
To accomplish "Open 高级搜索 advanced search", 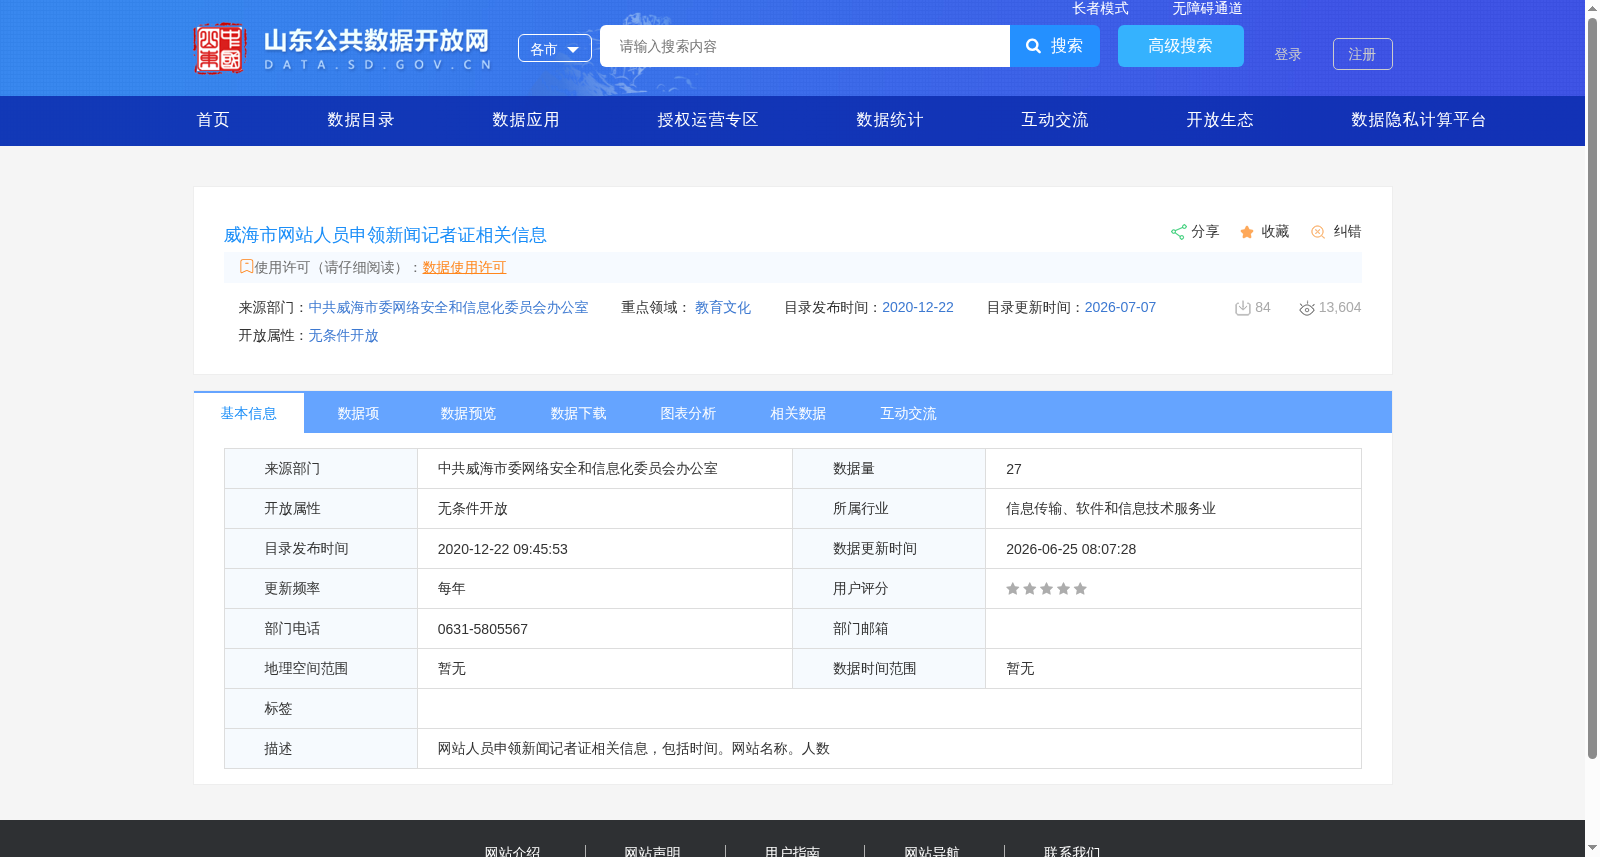I will point(1181,46).
